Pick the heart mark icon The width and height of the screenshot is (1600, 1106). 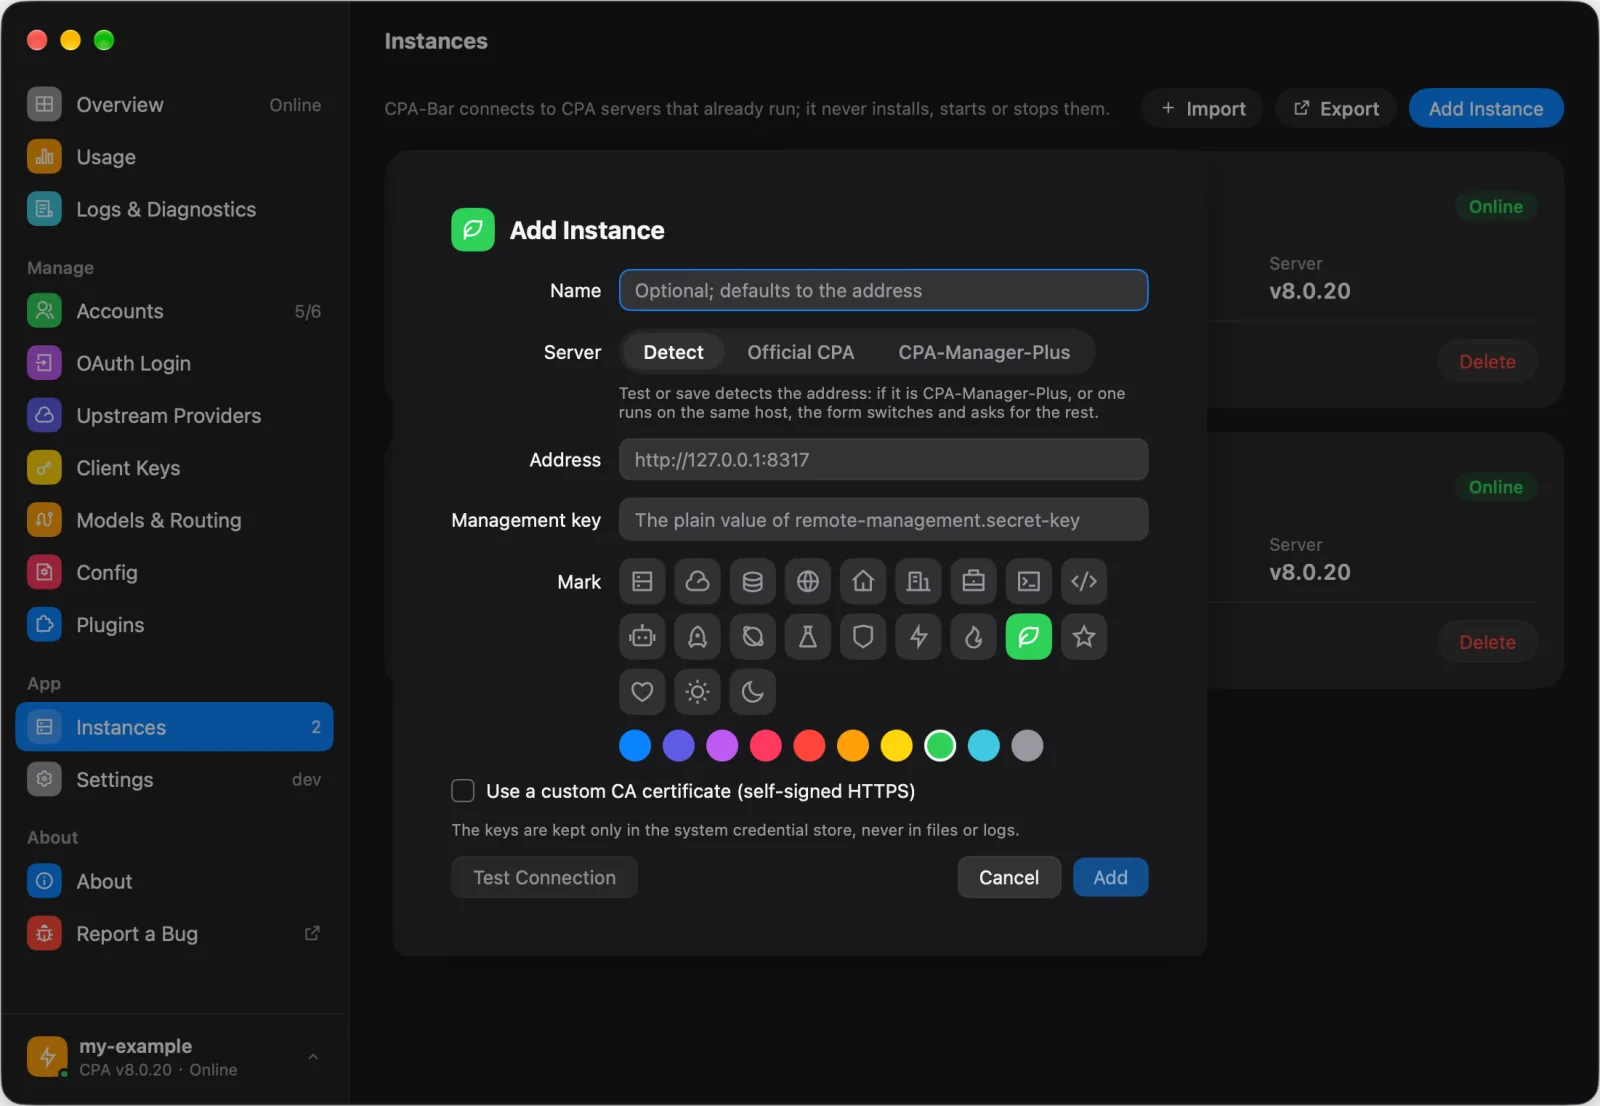tap(642, 691)
